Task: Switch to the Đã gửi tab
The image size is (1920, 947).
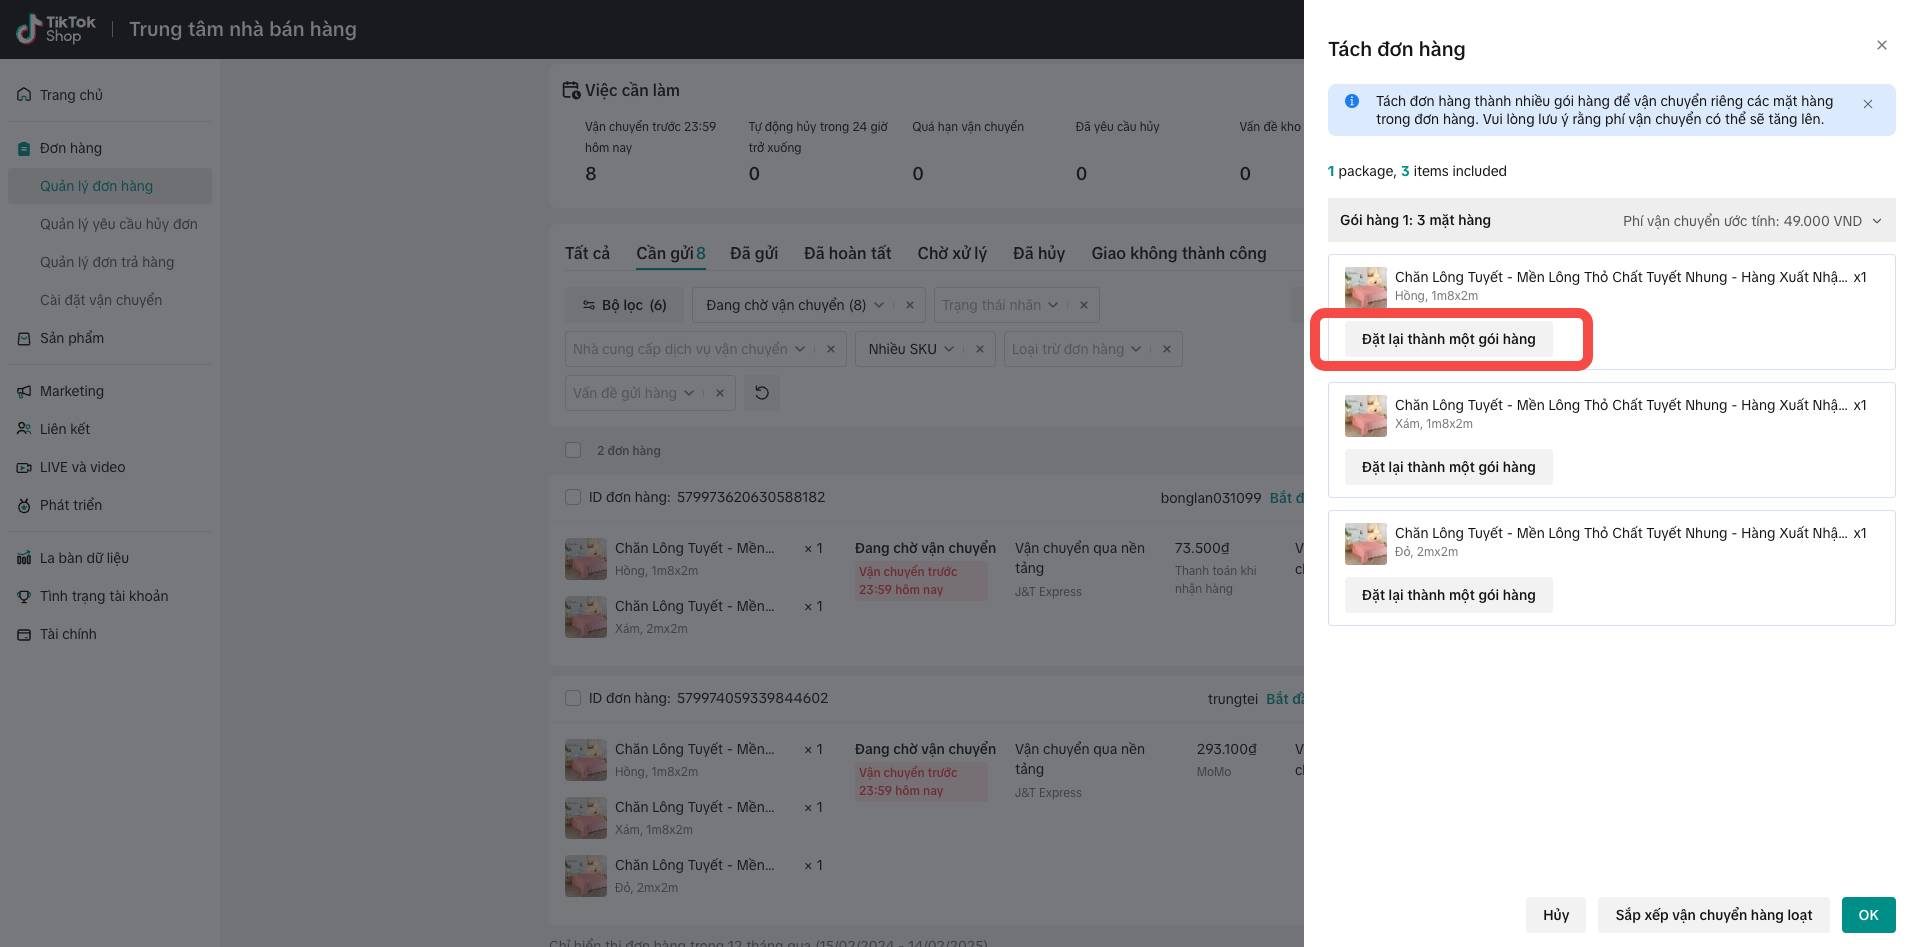Action: [x=754, y=253]
